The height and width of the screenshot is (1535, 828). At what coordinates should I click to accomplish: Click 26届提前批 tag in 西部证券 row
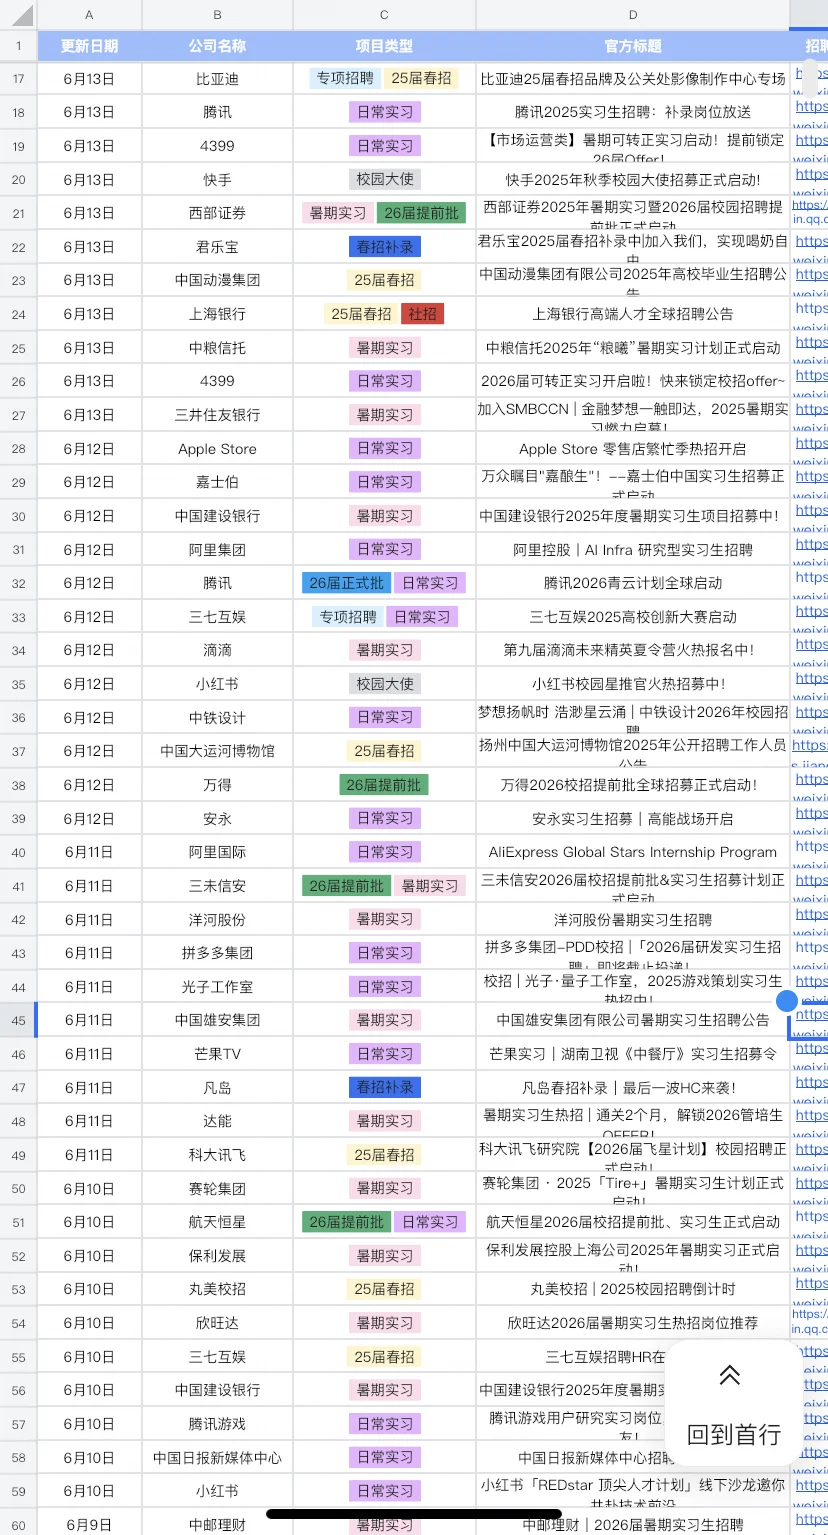click(421, 213)
